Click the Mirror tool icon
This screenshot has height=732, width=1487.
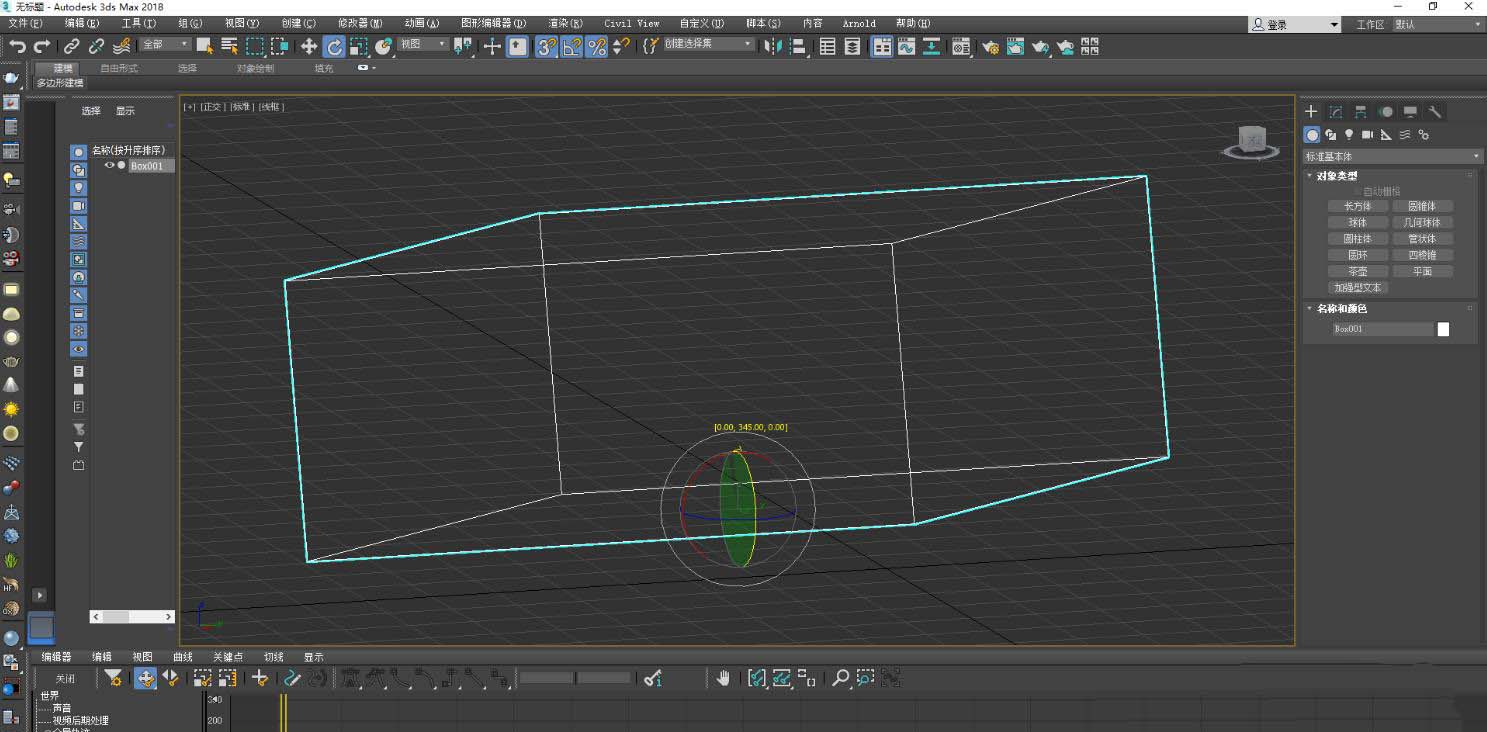773,46
